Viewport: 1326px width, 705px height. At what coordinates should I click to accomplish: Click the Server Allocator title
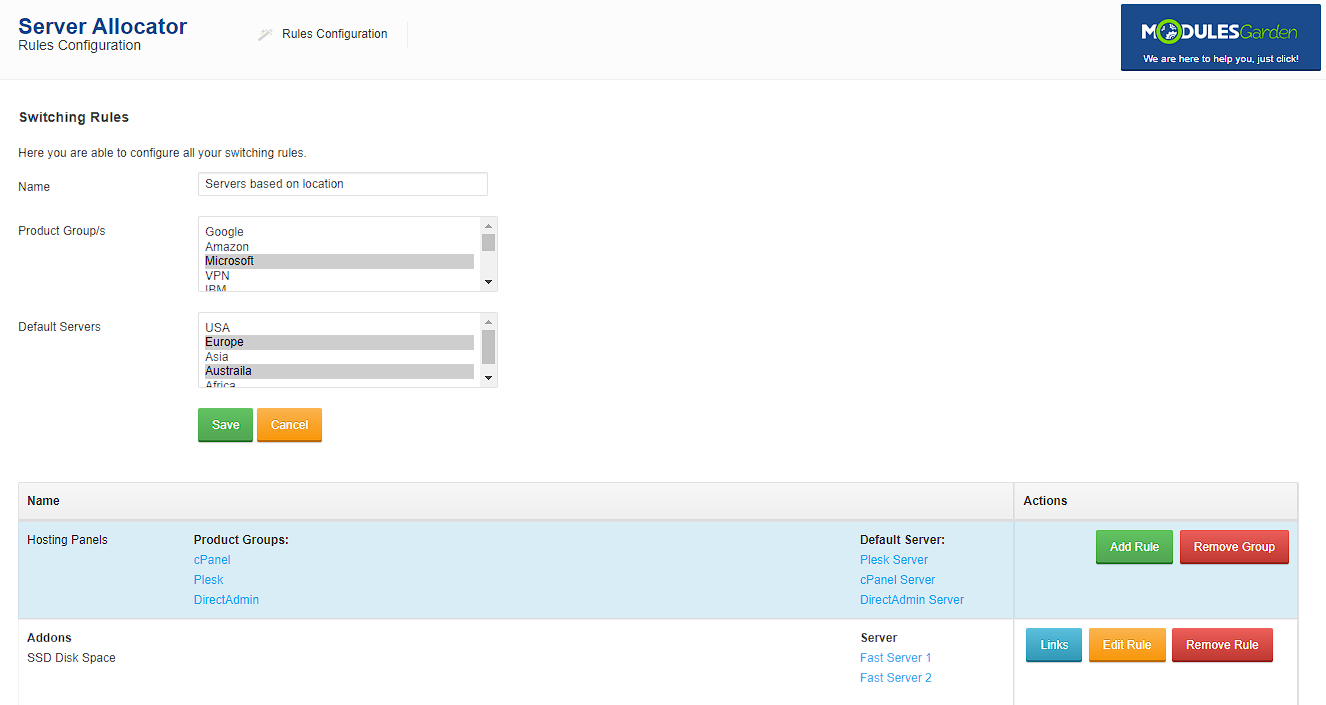click(x=103, y=26)
